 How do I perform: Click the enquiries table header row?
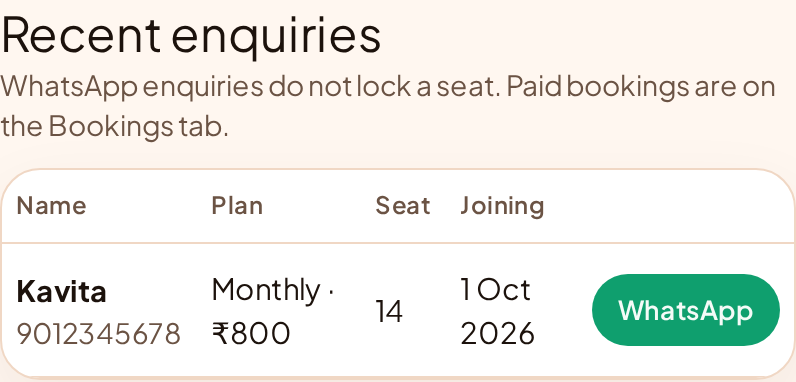398,206
